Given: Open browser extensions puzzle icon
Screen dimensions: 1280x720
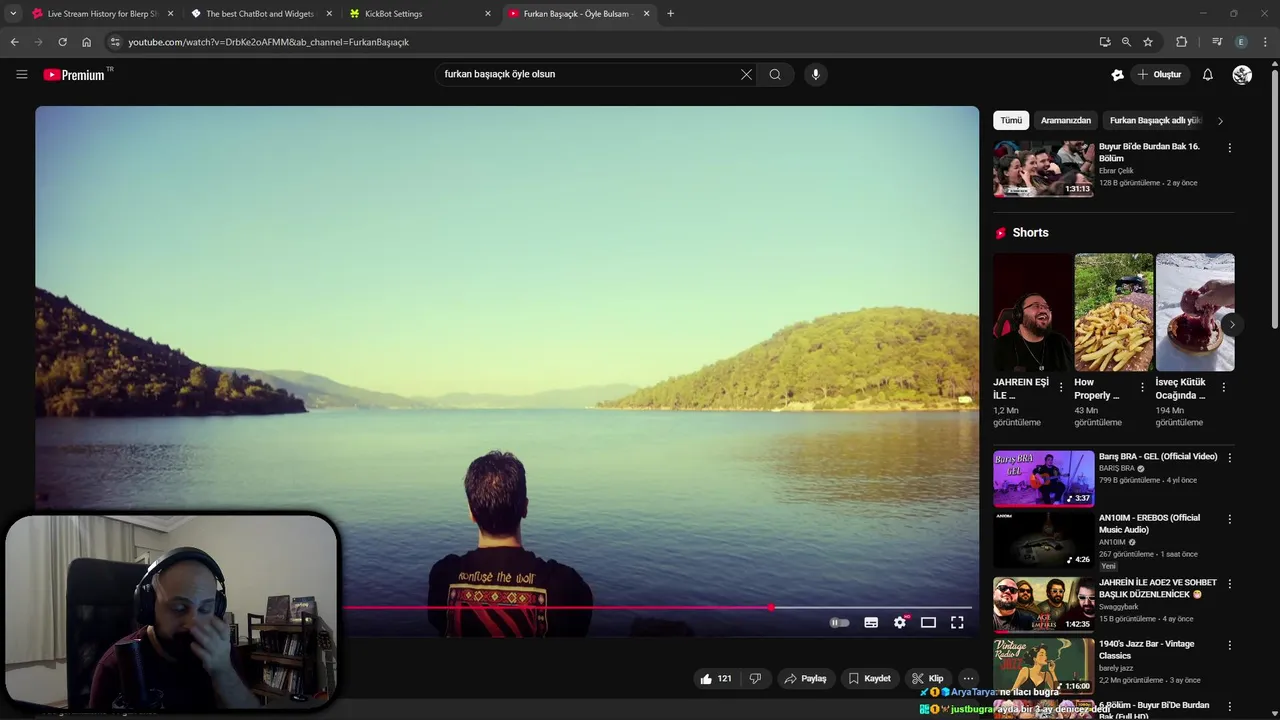Looking at the screenshot, I should pos(1181,42).
